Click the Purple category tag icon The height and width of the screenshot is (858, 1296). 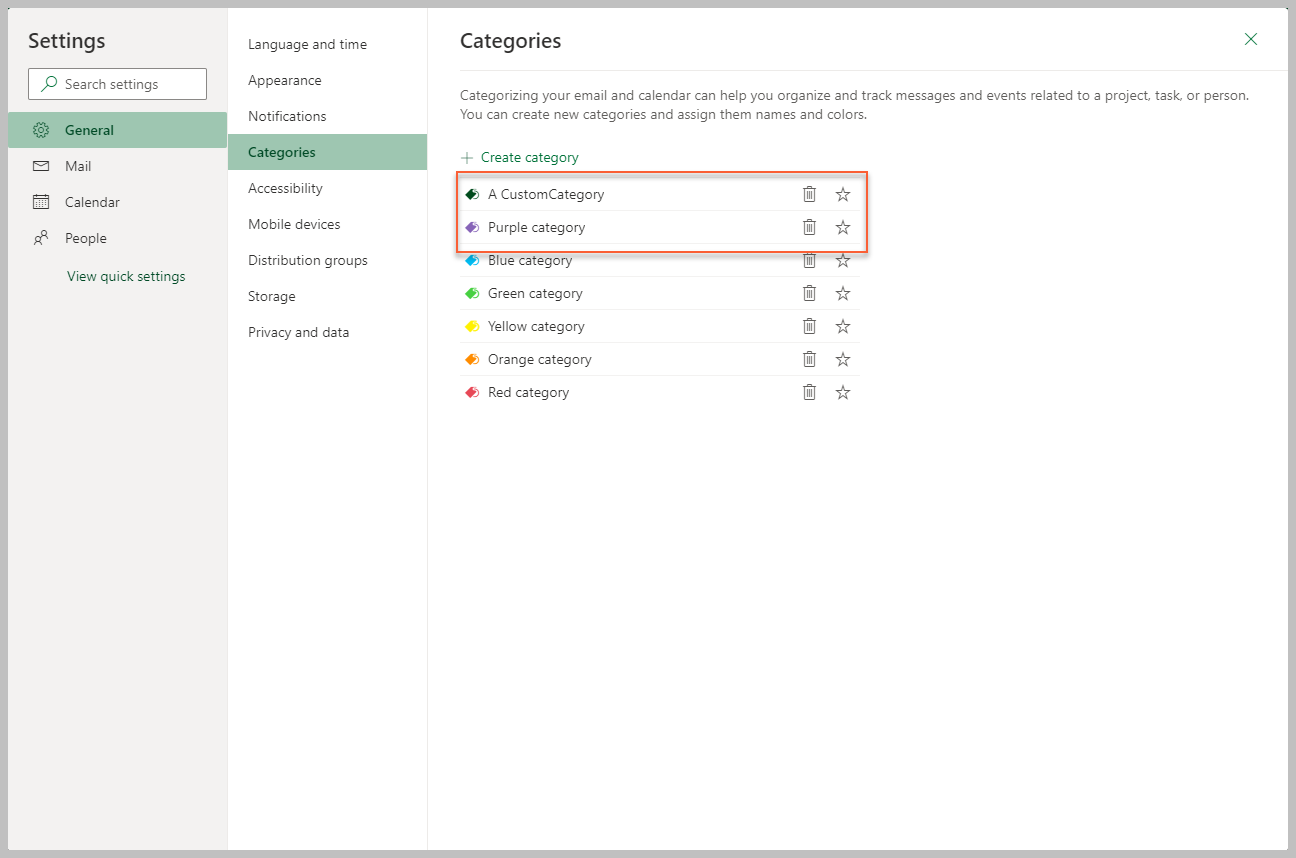point(472,227)
